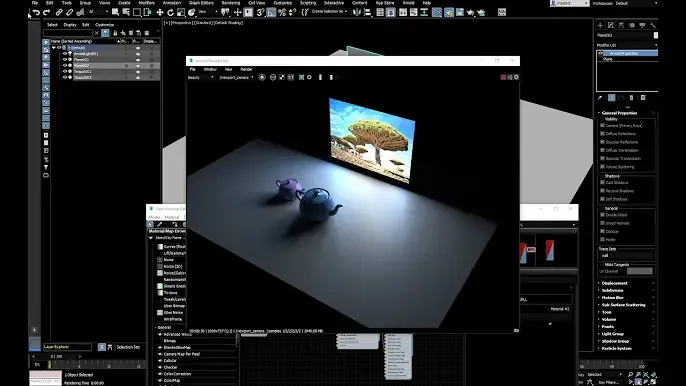Click the scene explorer search field
Screen dimensions: 686x386
pyautogui.click(x=68, y=33)
